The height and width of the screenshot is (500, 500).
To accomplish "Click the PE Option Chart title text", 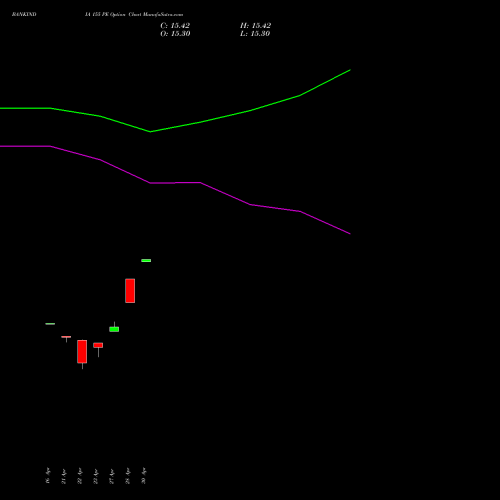I will click(133, 14).
